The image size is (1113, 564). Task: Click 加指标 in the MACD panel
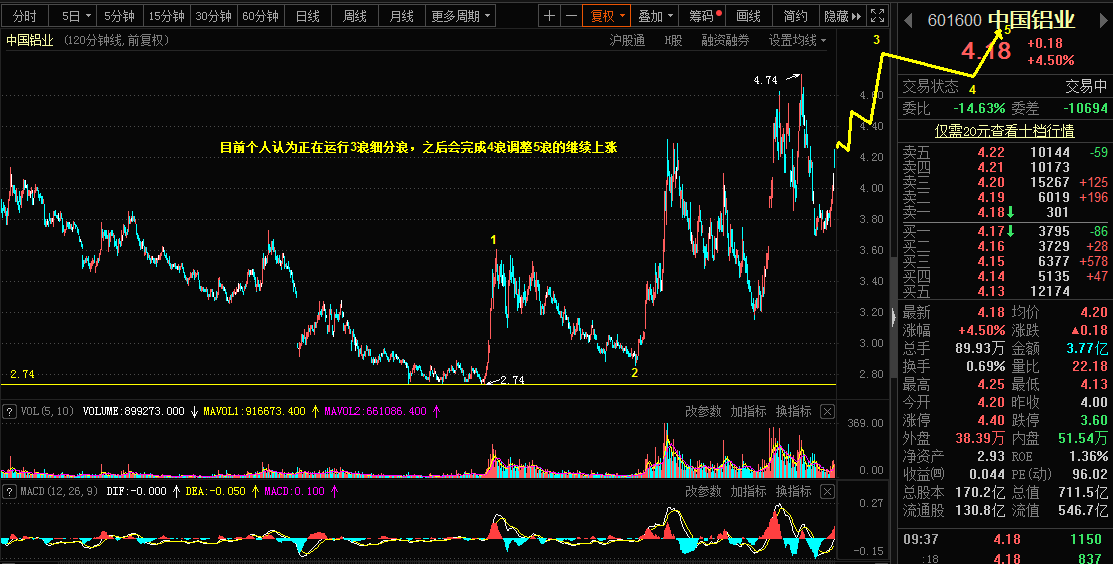[748, 491]
